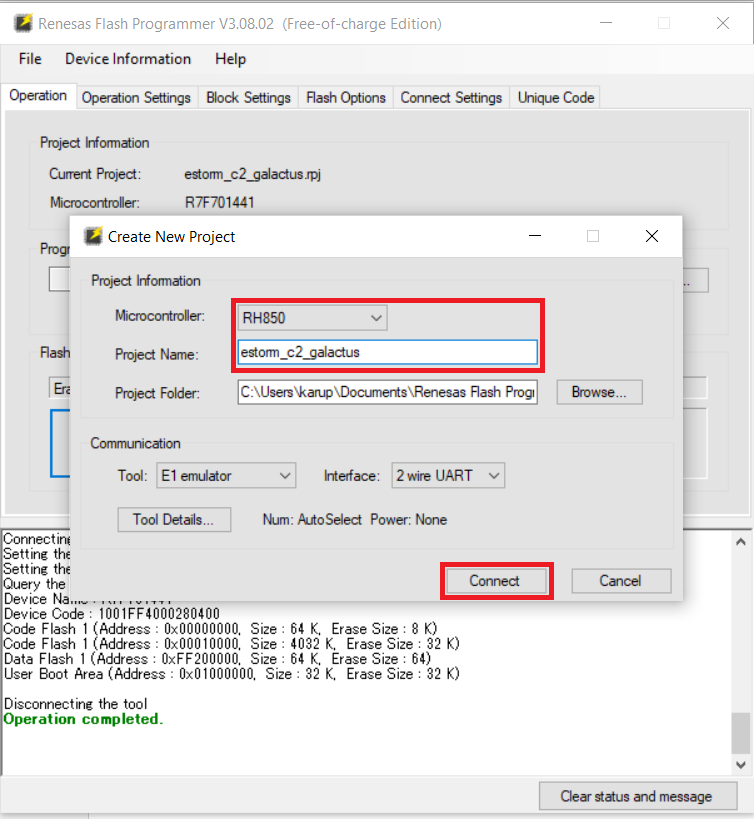Click the 'Num: AutoSelect Power: None' text
Image resolution: width=754 pixels, height=819 pixels.
click(355, 520)
